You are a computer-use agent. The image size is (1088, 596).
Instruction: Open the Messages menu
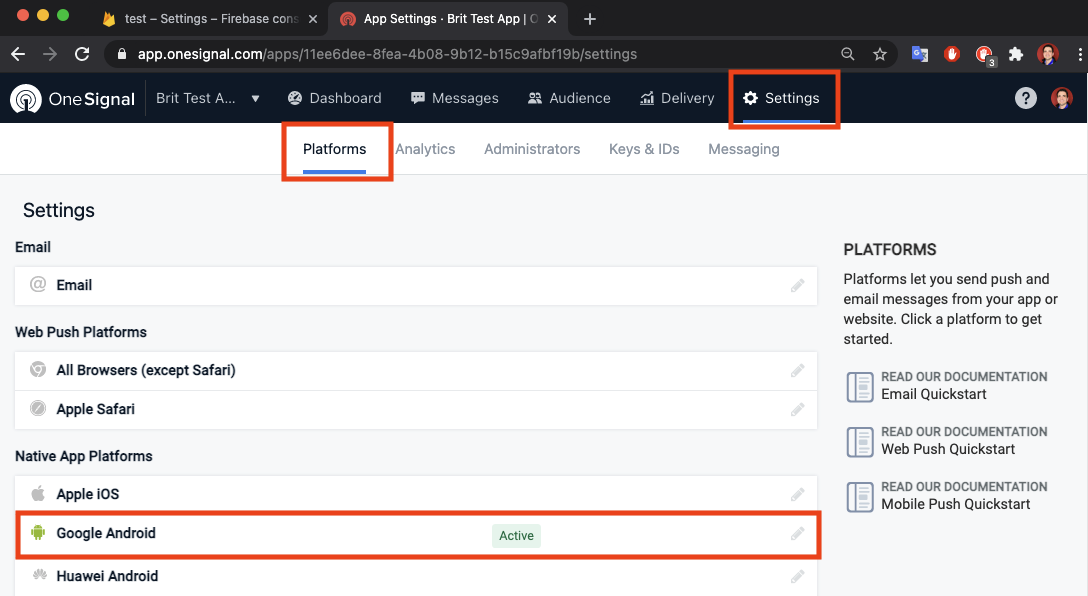coord(454,99)
